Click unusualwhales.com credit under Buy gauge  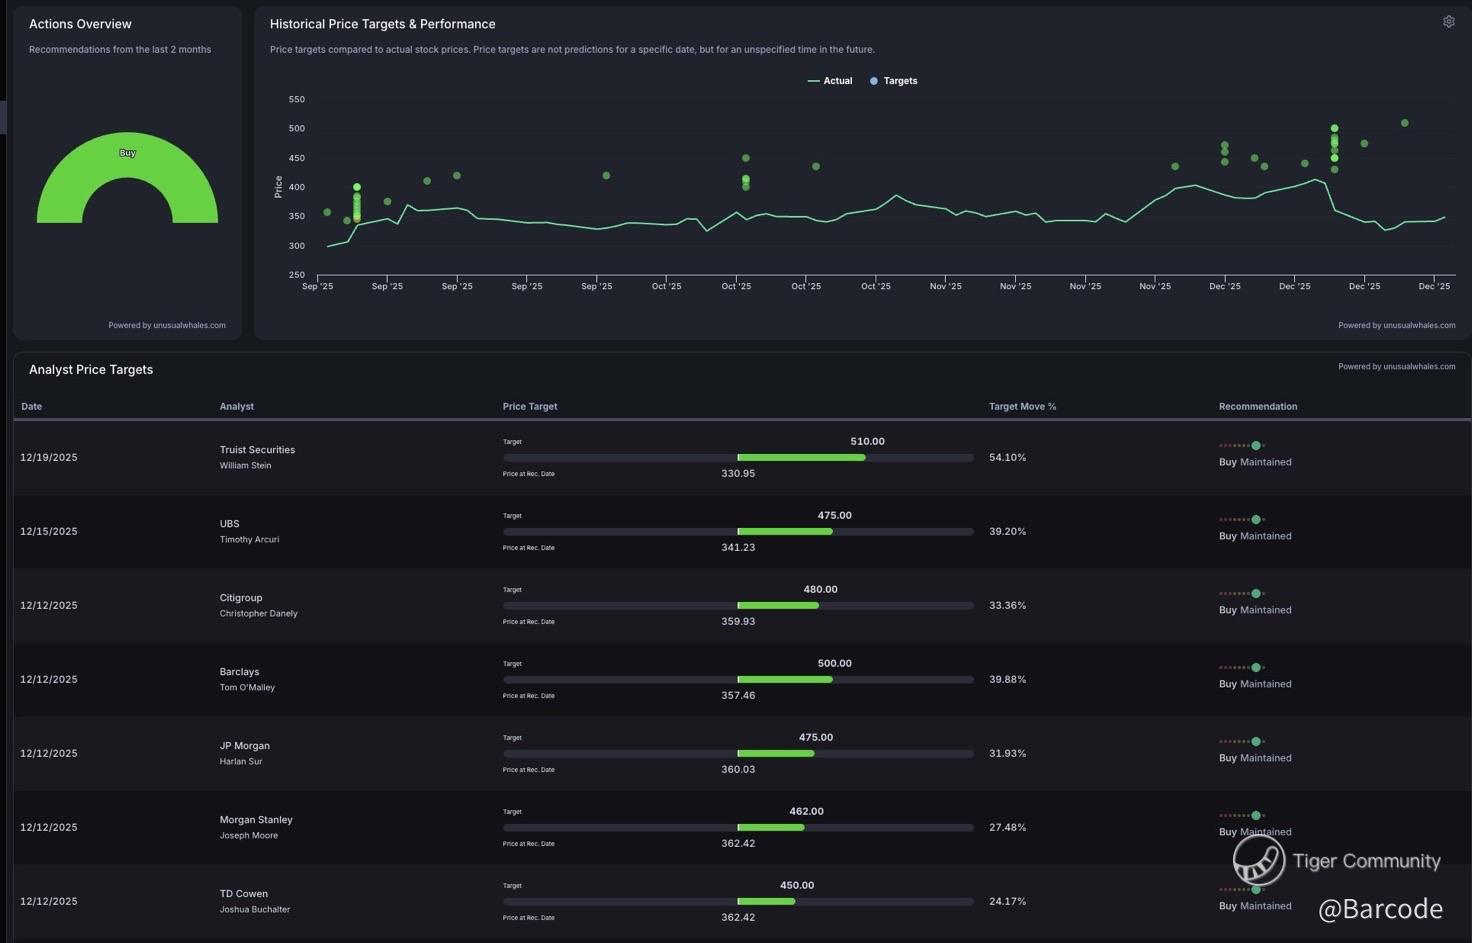pyautogui.click(x=167, y=325)
